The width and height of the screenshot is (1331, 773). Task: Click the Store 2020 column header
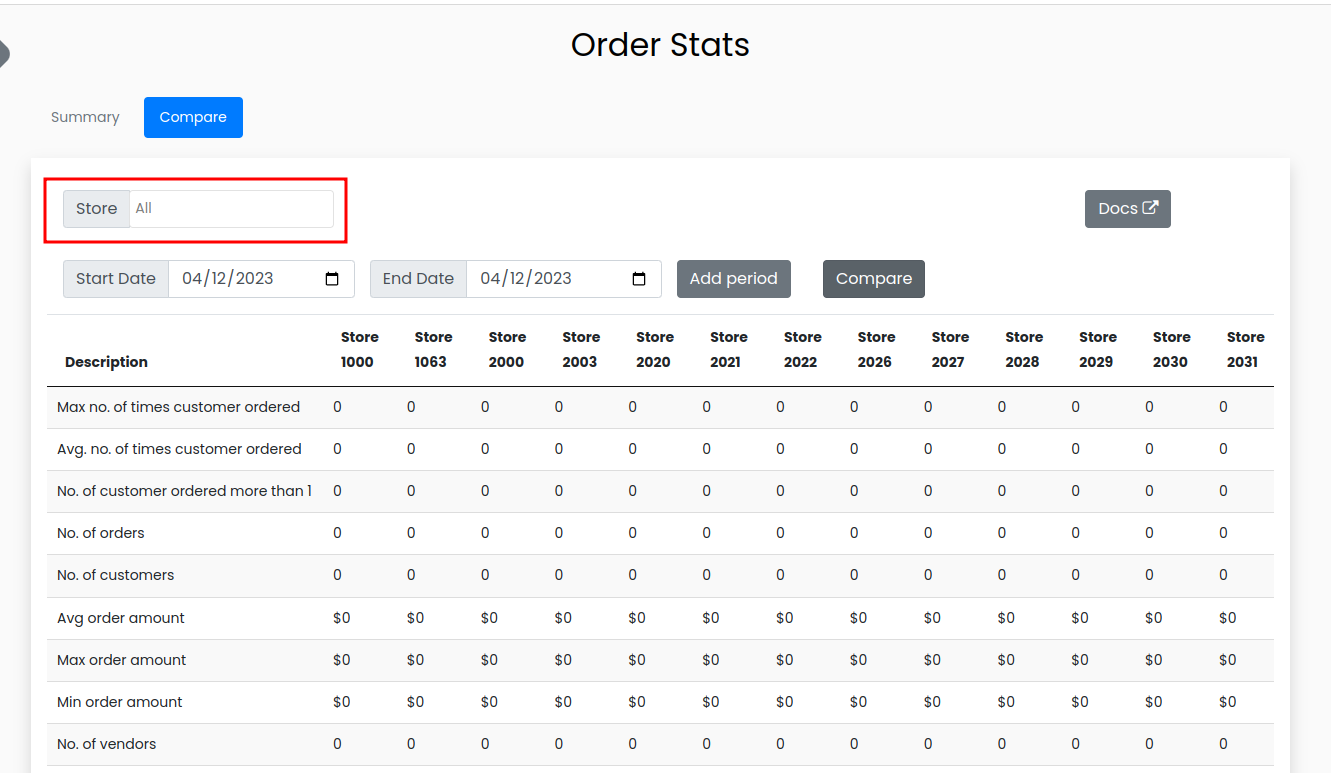click(654, 350)
